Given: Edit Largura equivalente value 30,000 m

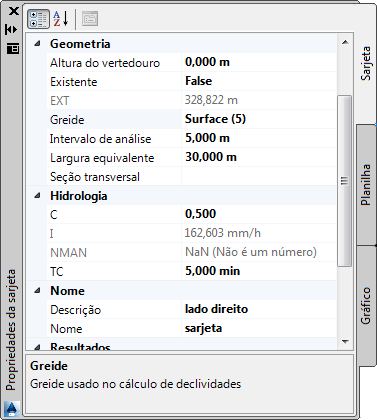Looking at the screenshot, I should click(259, 157).
